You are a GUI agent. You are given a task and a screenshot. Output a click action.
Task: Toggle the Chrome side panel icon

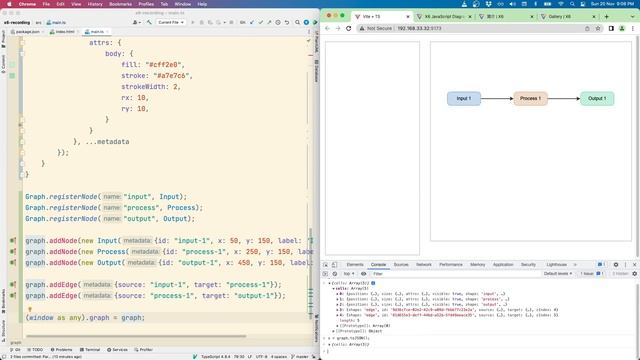[611, 29]
